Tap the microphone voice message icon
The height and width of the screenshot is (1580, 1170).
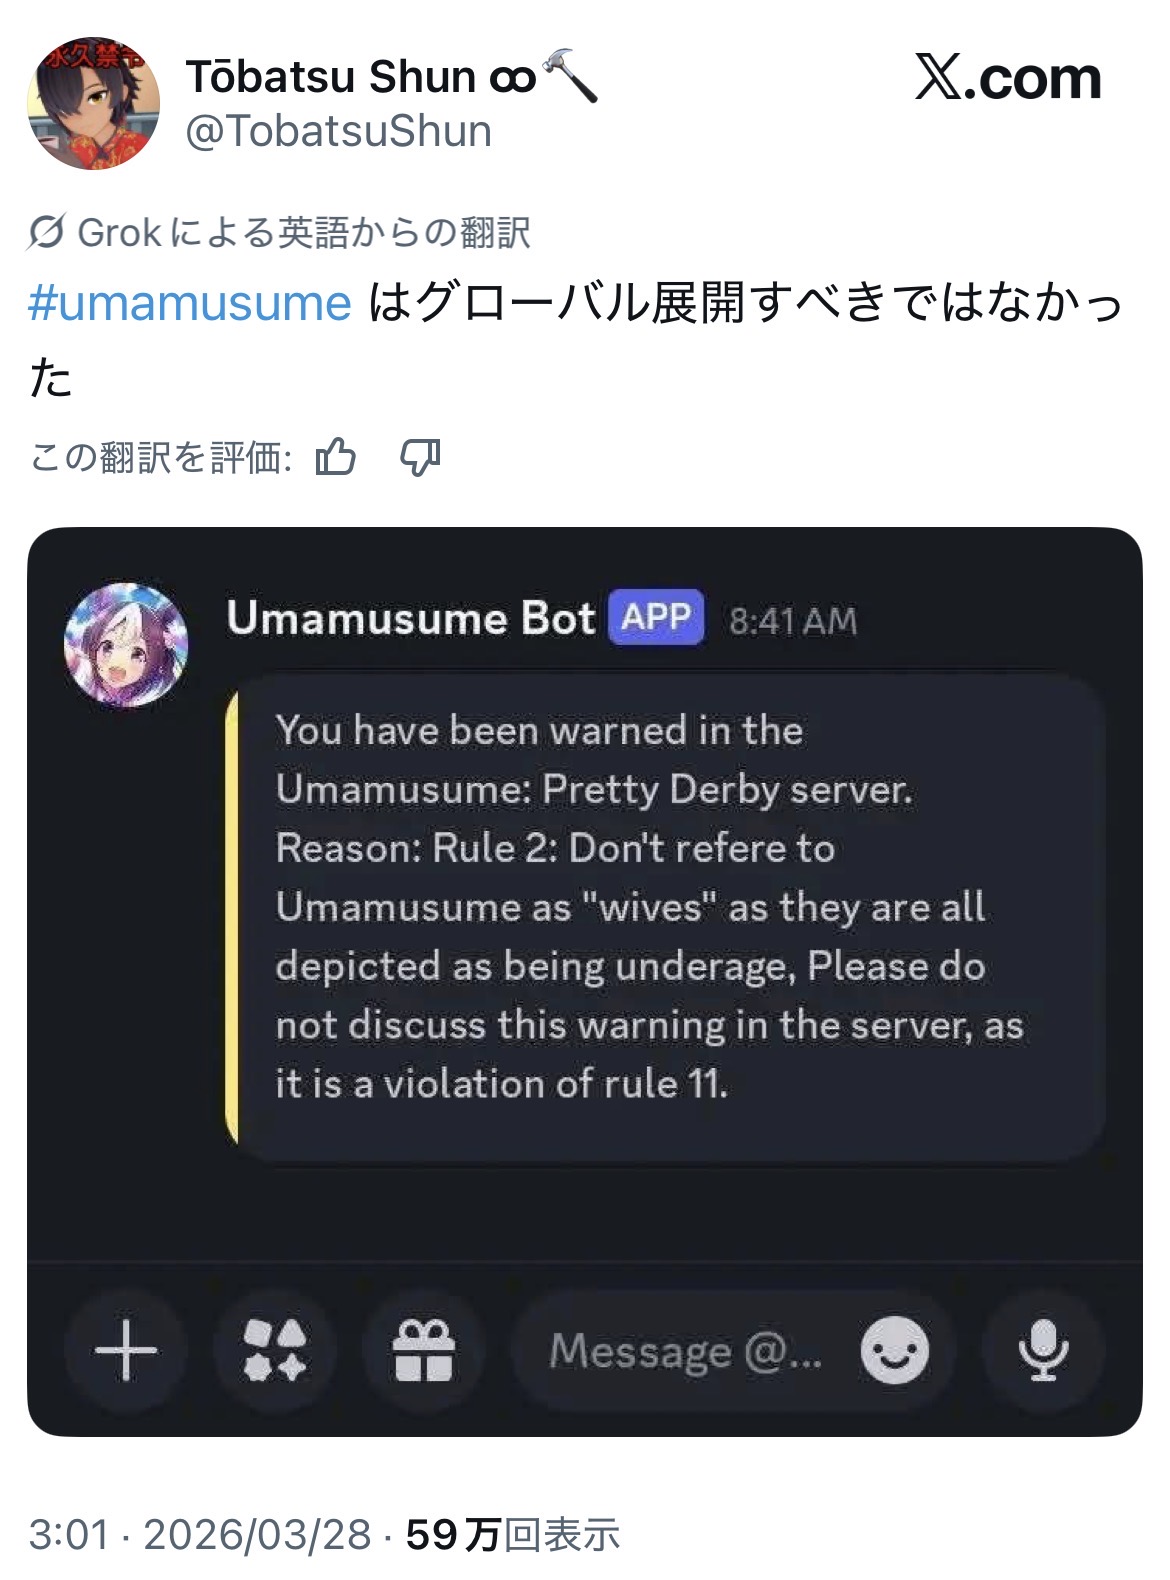1043,1350
